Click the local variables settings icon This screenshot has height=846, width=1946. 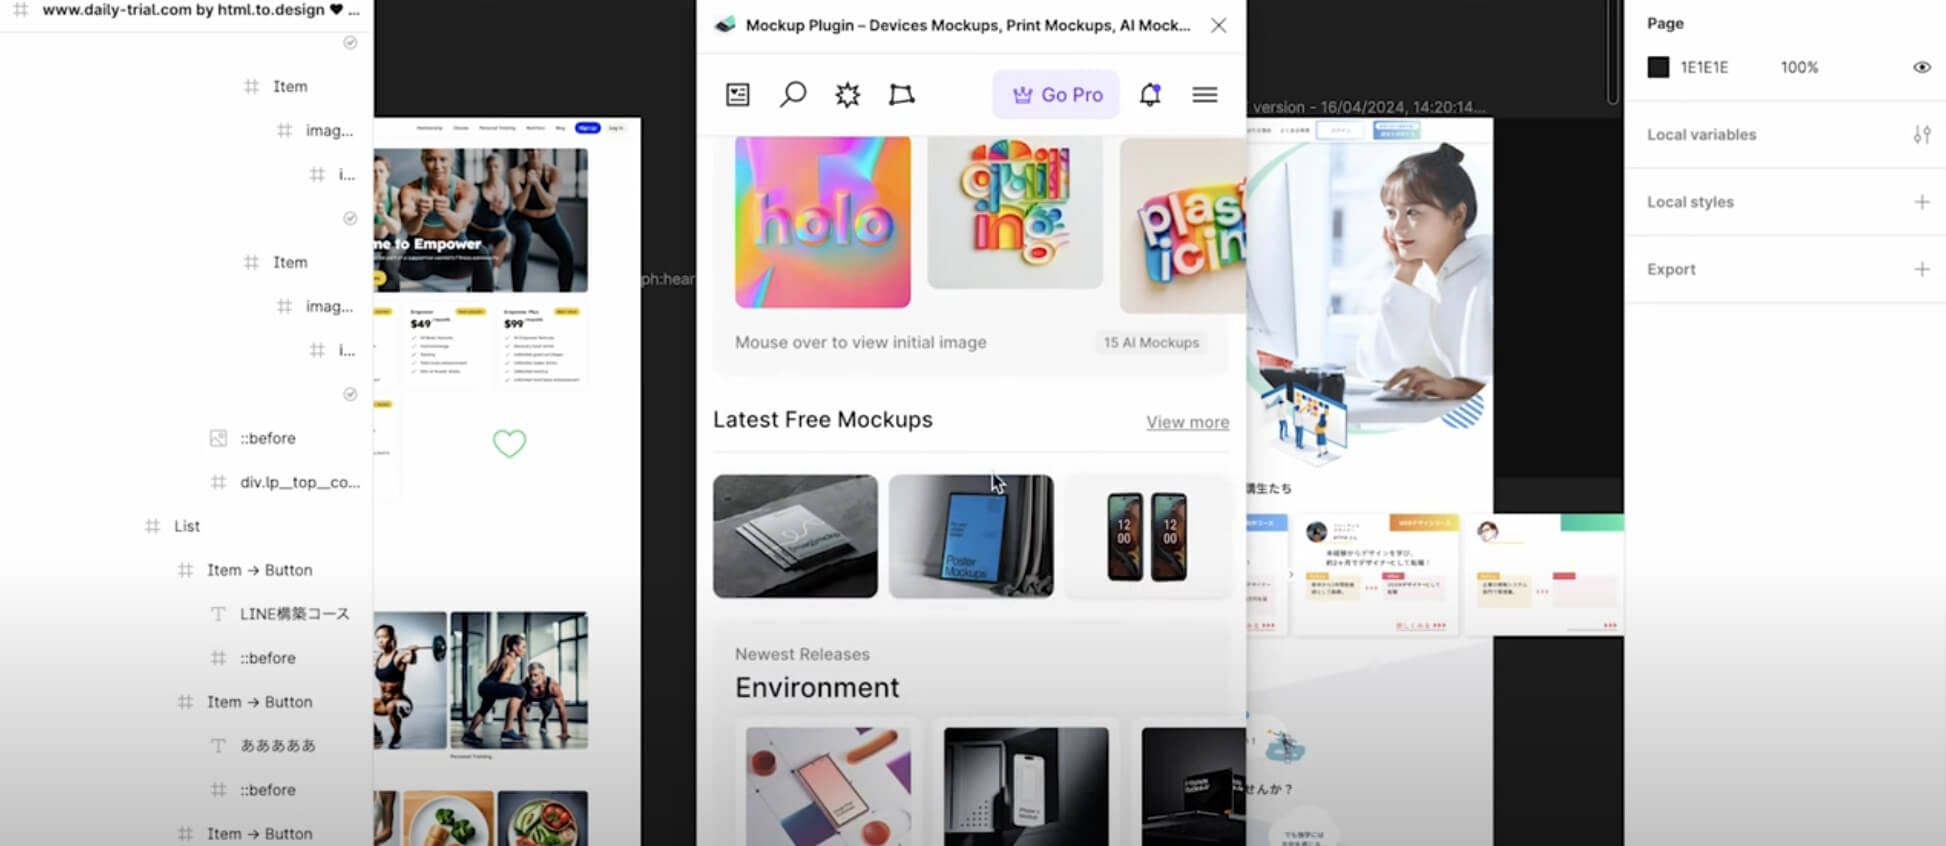pos(1921,134)
